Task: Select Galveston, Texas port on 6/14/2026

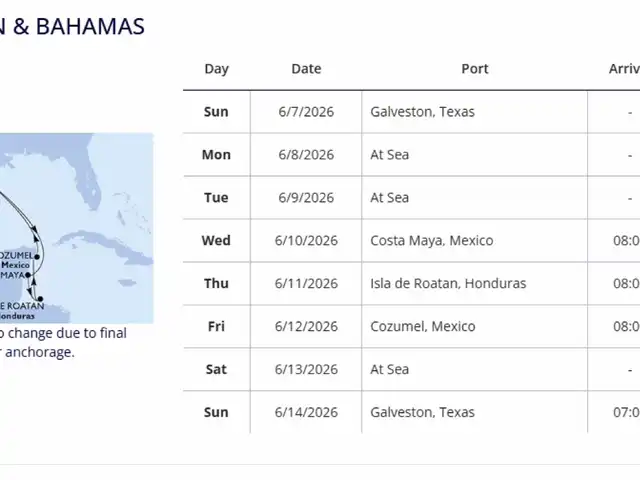Action: tap(422, 412)
